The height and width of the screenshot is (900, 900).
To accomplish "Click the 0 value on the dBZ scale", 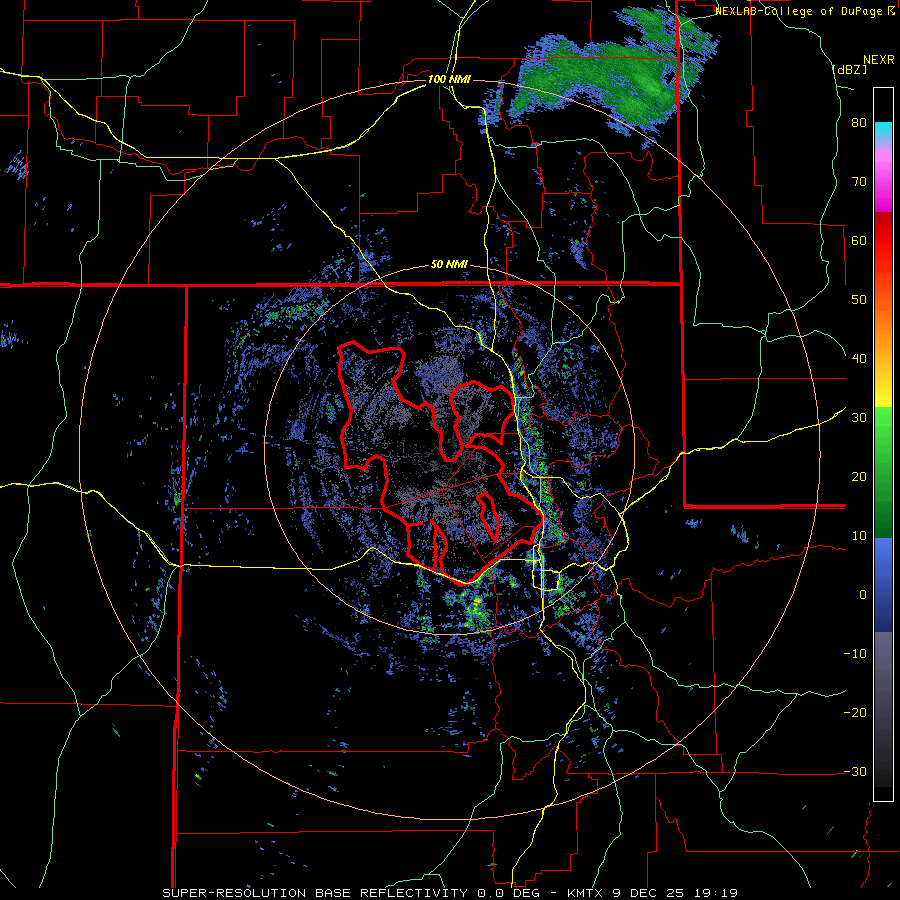I will [863, 595].
